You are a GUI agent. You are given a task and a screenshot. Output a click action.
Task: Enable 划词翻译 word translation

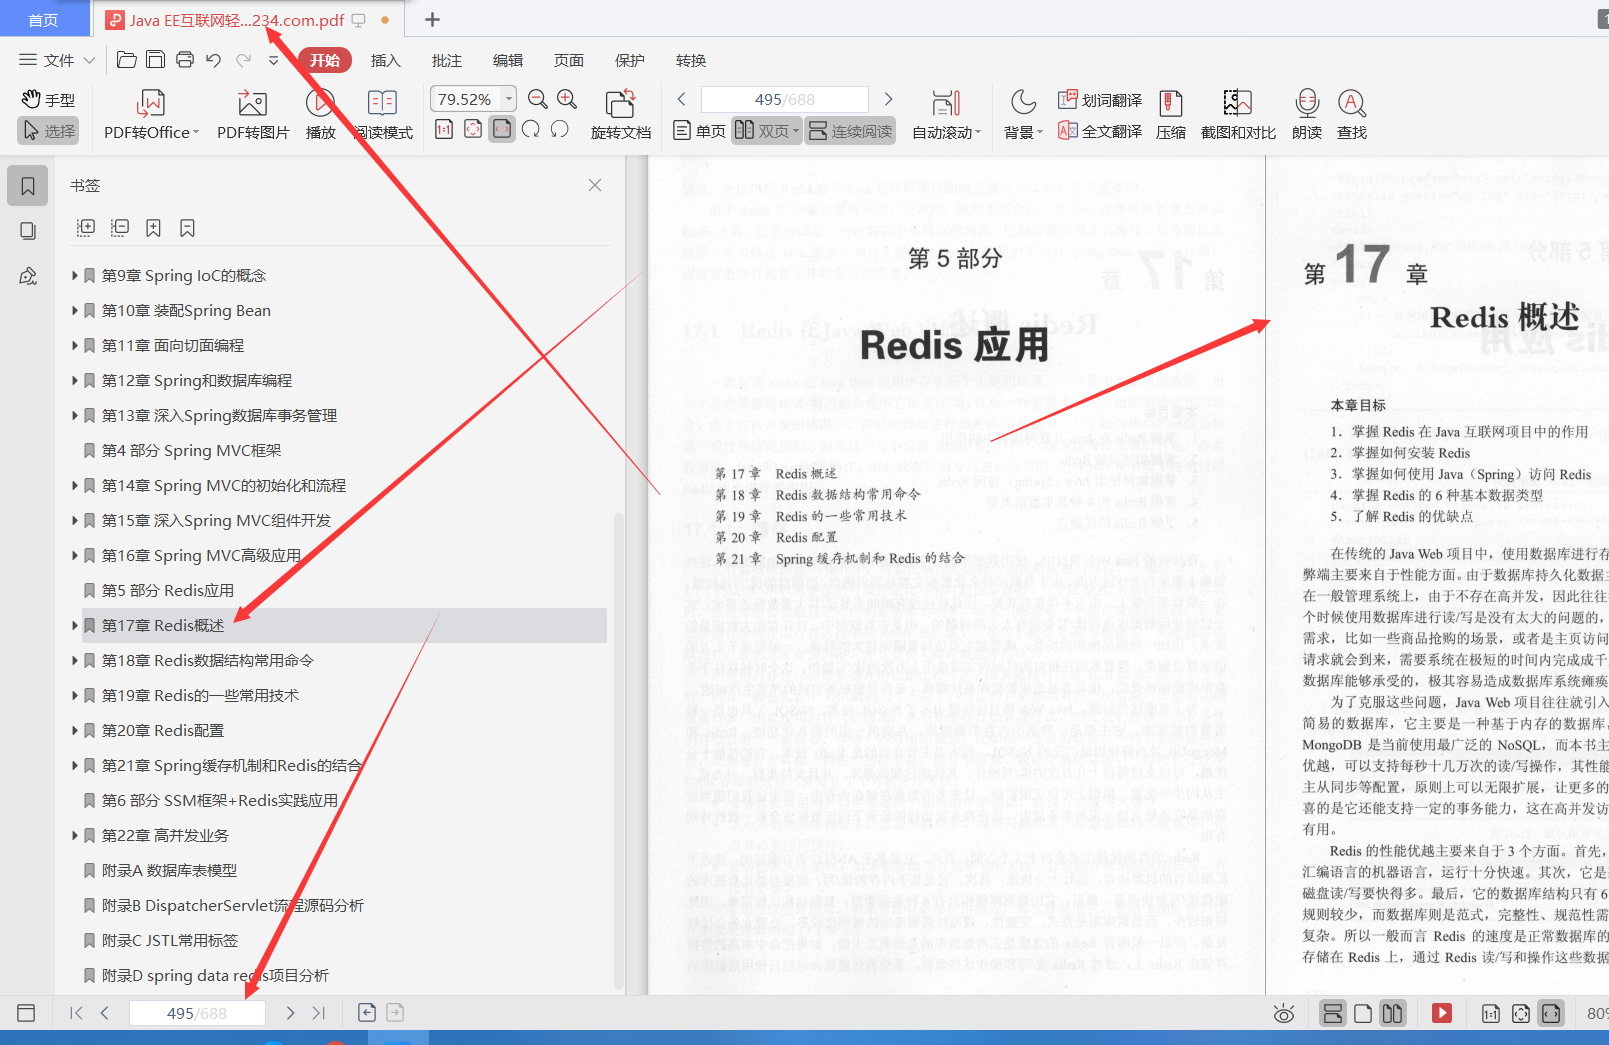pos(1100,100)
